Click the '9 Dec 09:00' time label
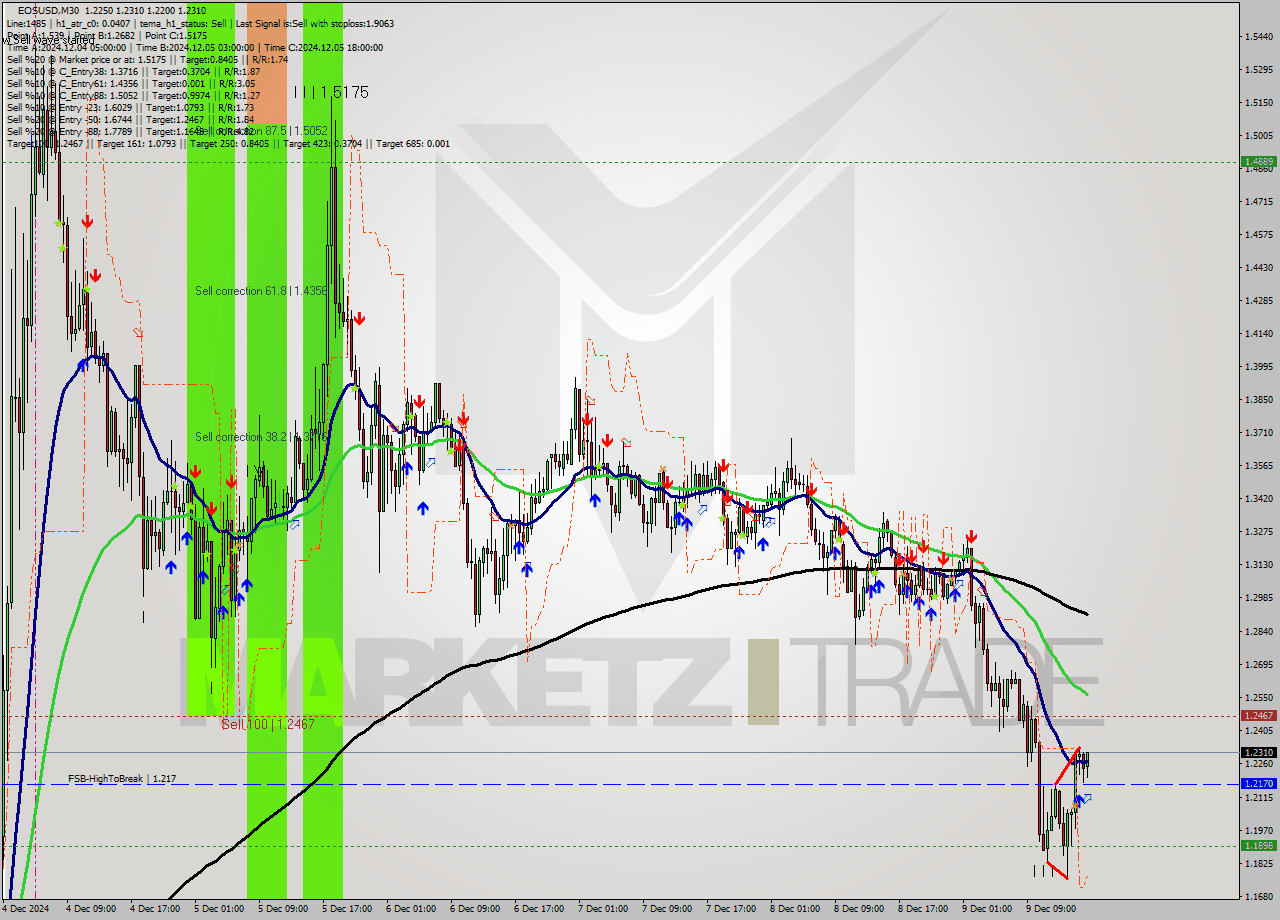The image size is (1280, 920). pyautogui.click(x=1051, y=909)
